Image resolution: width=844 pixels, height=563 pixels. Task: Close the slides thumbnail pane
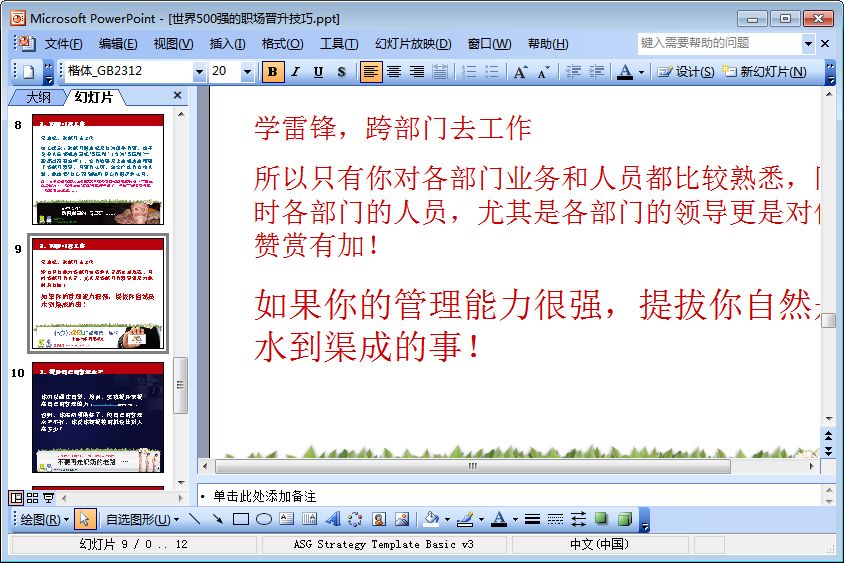click(x=178, y=95)
